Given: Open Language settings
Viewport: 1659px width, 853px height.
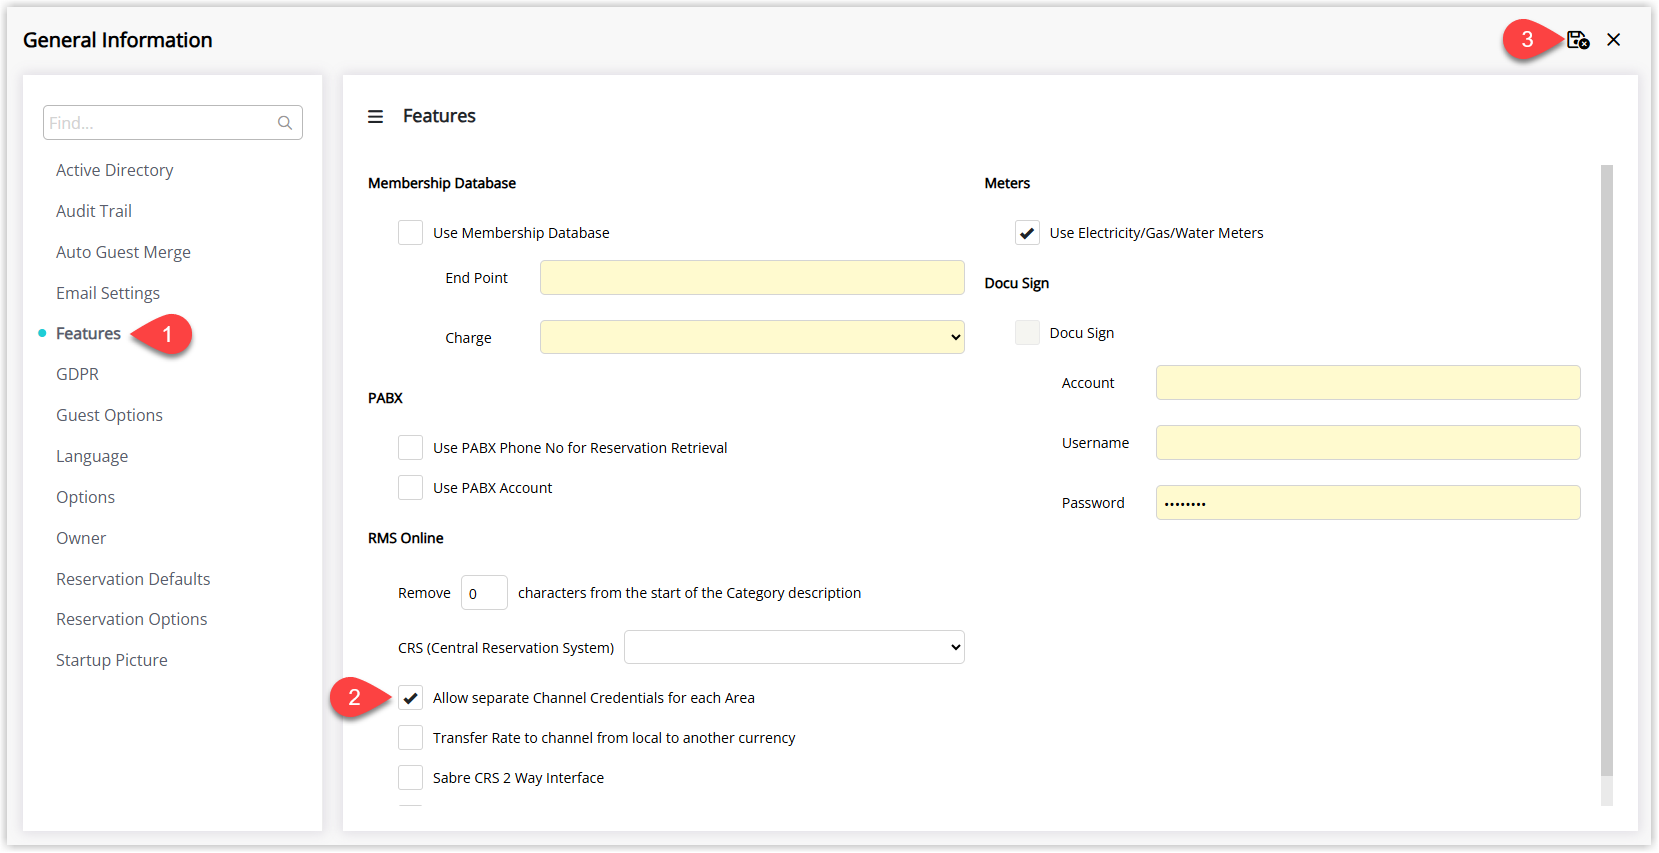Looking at the screenshot, I should pos(92,456).
